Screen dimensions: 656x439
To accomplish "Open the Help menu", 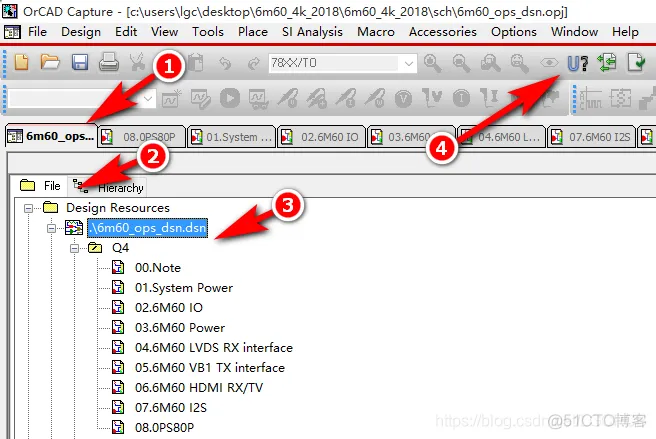I will pos(625,32).
